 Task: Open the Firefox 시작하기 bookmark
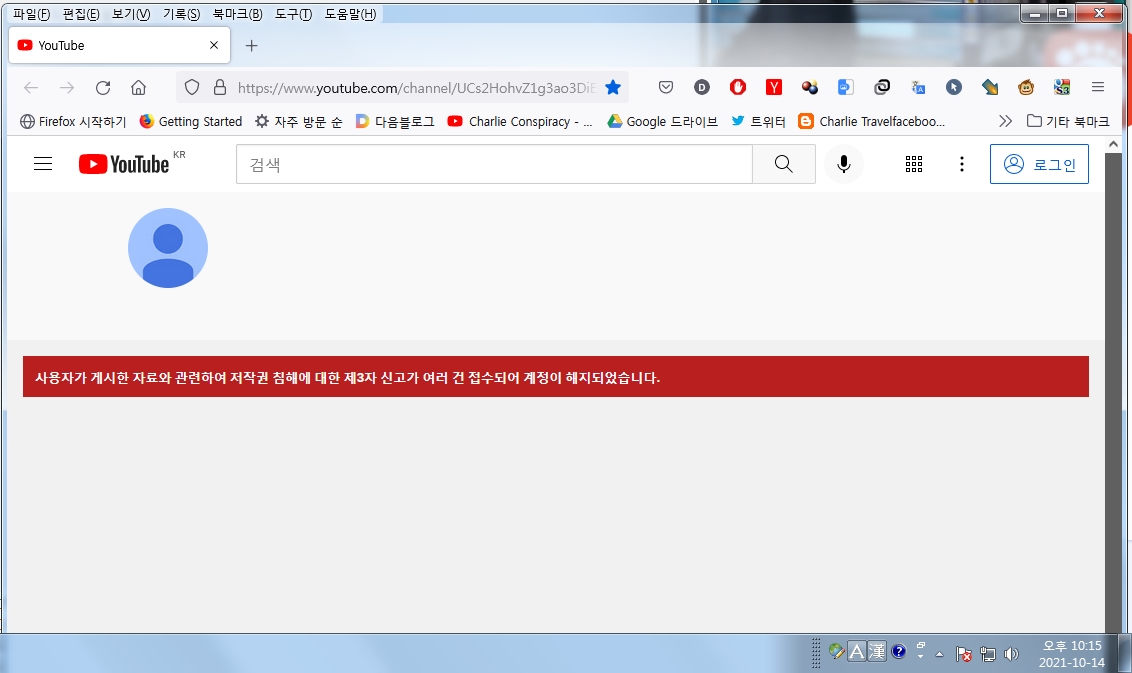point(73,121)
